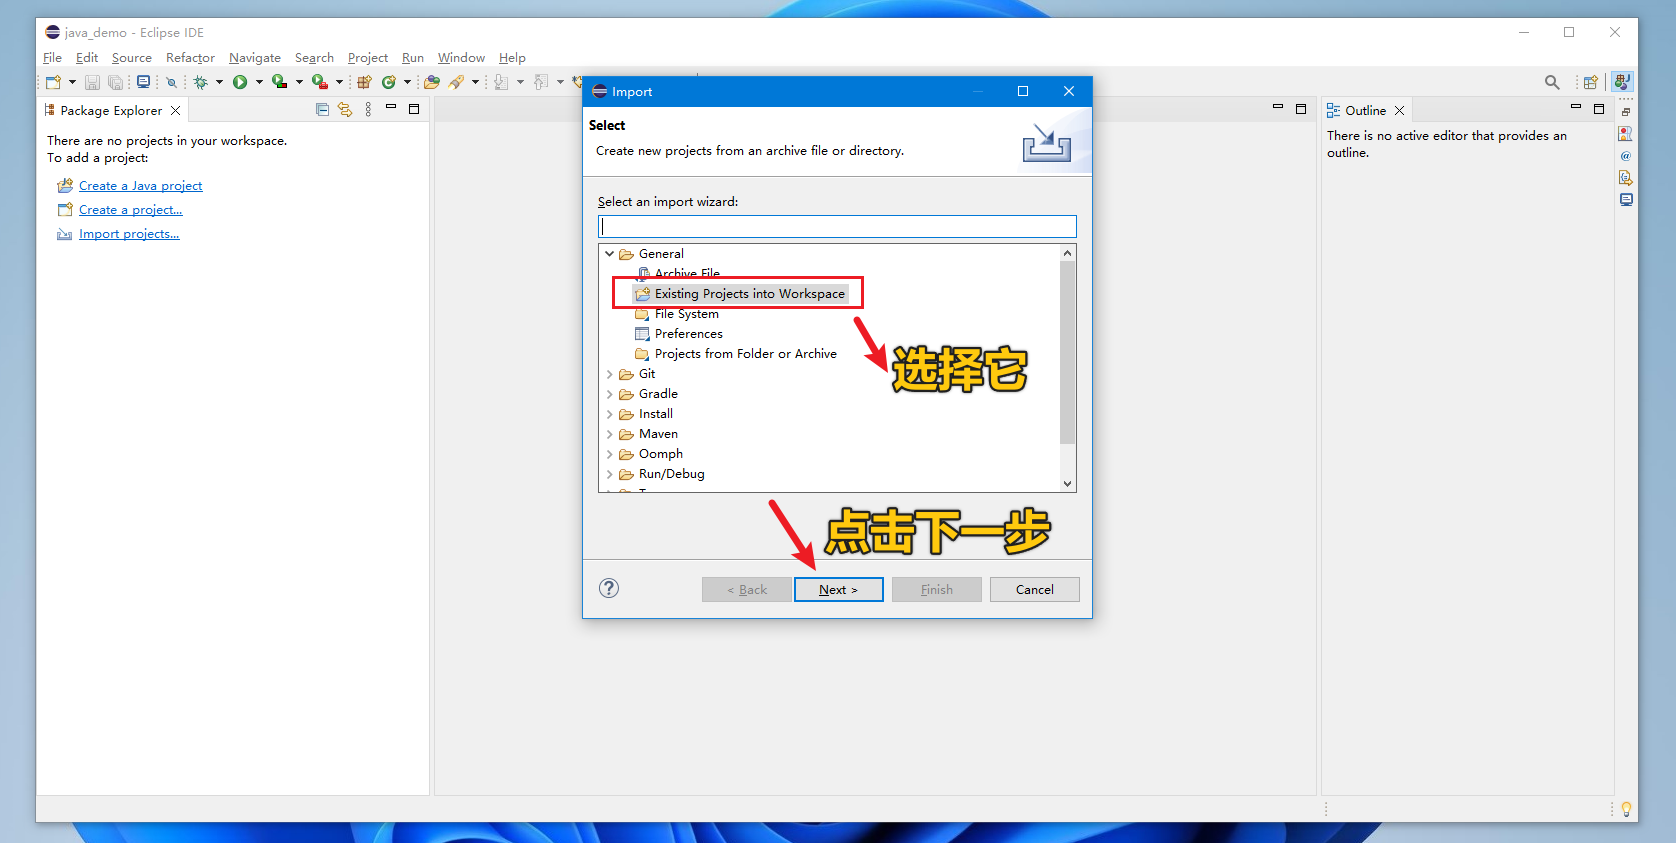Open the Navigate menu
The width and height of the screenshot is (1676, 843).
coord(255,58)
